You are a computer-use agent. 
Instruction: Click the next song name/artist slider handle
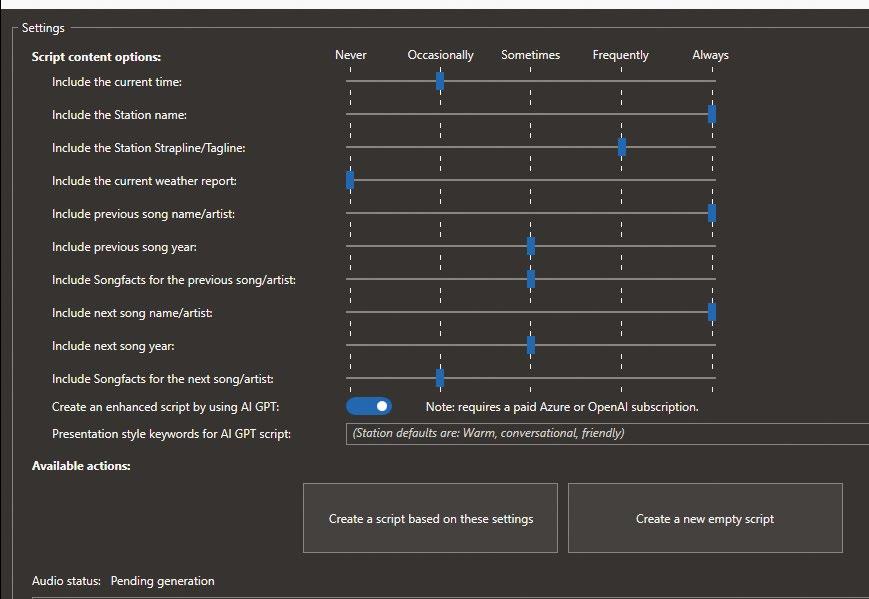(712, 312)
